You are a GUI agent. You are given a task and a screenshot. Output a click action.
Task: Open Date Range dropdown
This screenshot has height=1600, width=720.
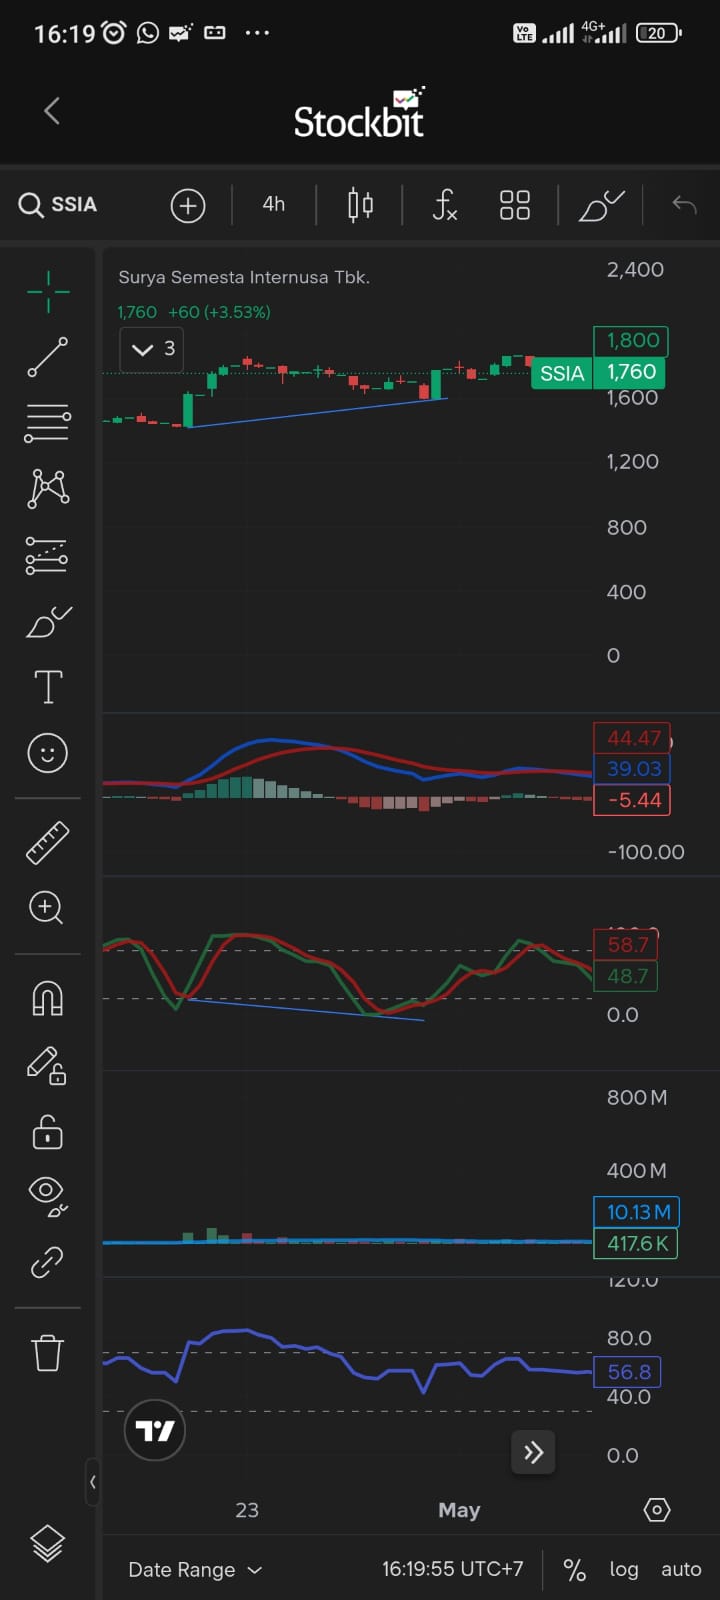[x=195, y=1570]
